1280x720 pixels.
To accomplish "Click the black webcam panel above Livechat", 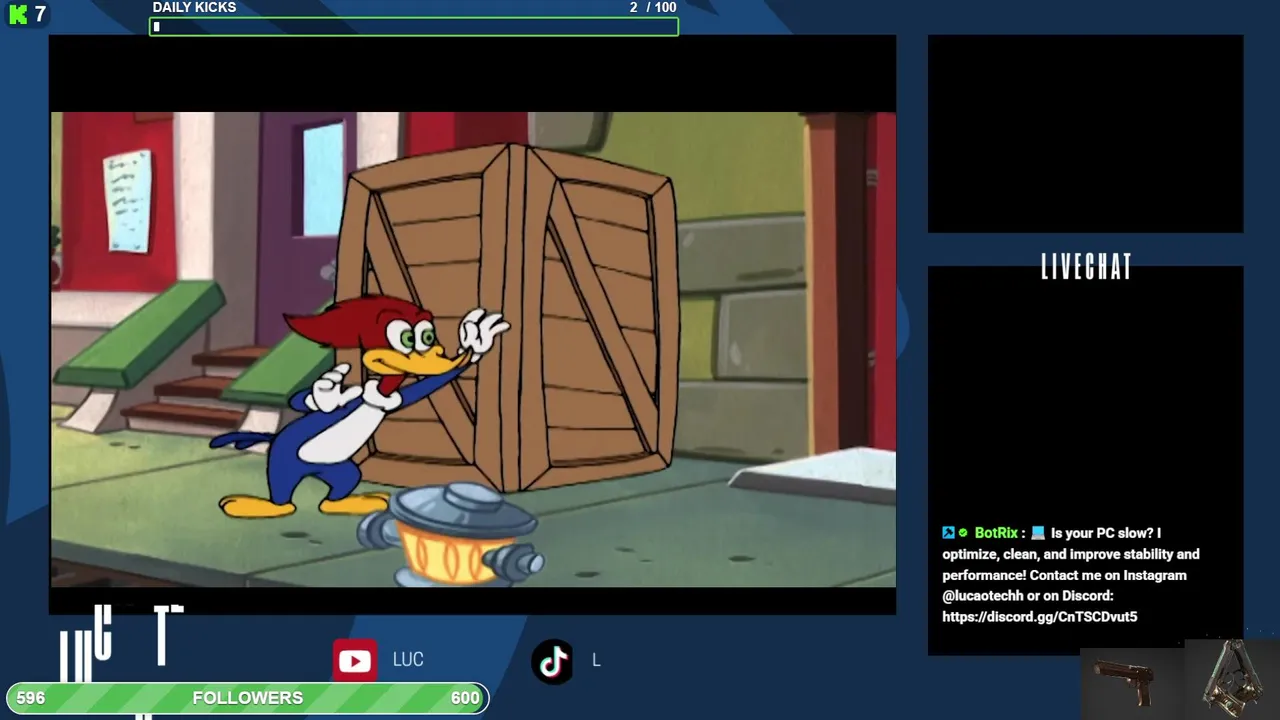I will pyautogui.click(x=1085, y=134).
